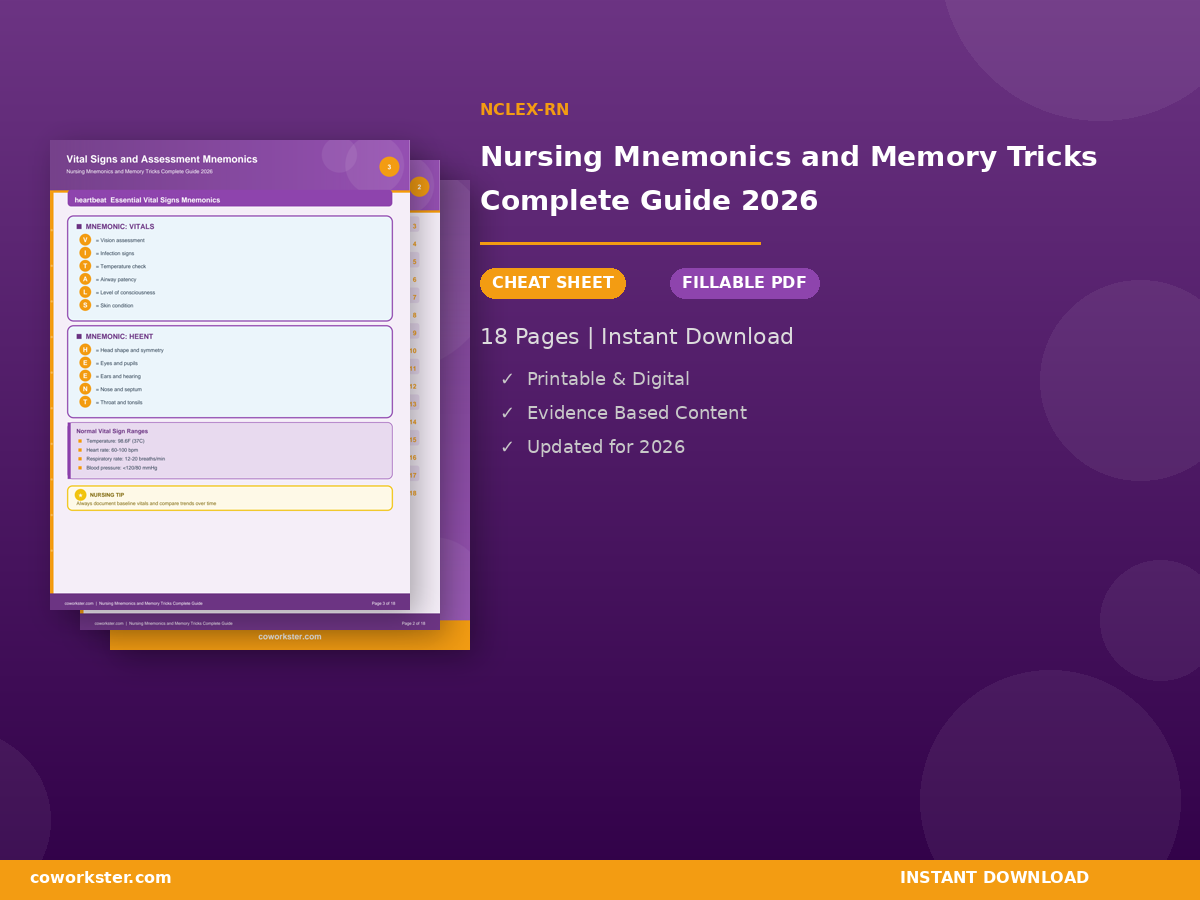
Task: Click INSTANT DOWNLOAD in the bottom bar
Action: [x=994, y=878]
